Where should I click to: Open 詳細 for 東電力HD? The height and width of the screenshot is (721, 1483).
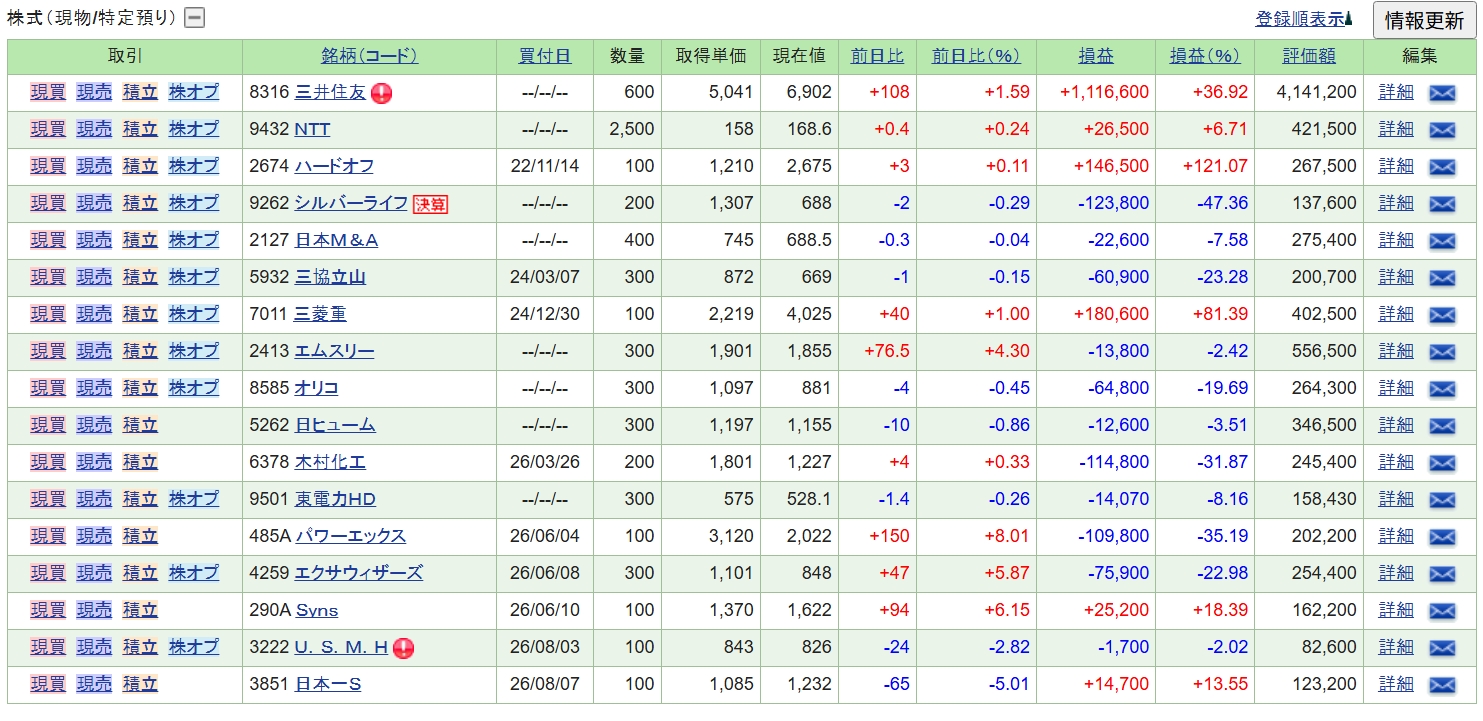coord(1396,499)
